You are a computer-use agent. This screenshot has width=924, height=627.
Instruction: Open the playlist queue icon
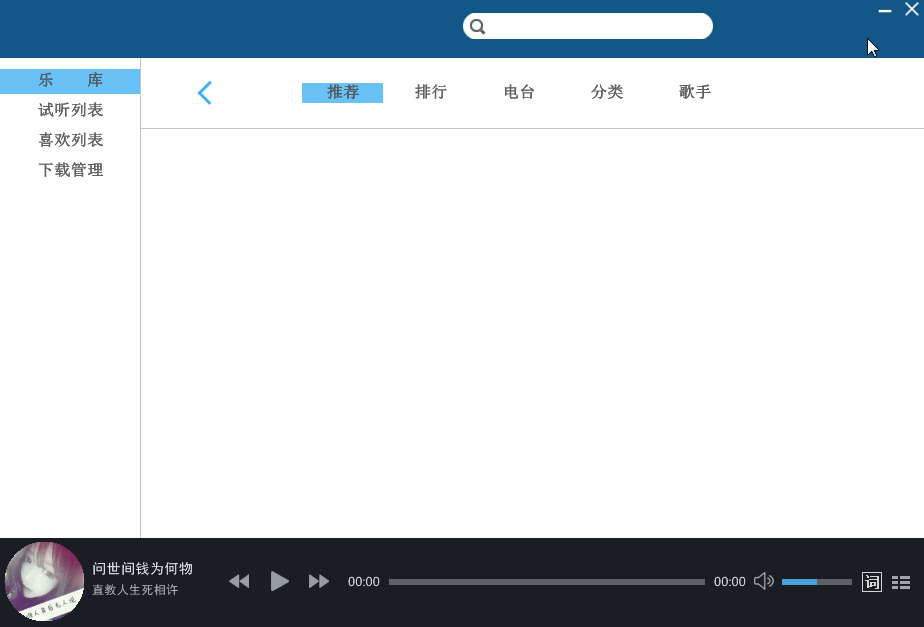[901, 582]
